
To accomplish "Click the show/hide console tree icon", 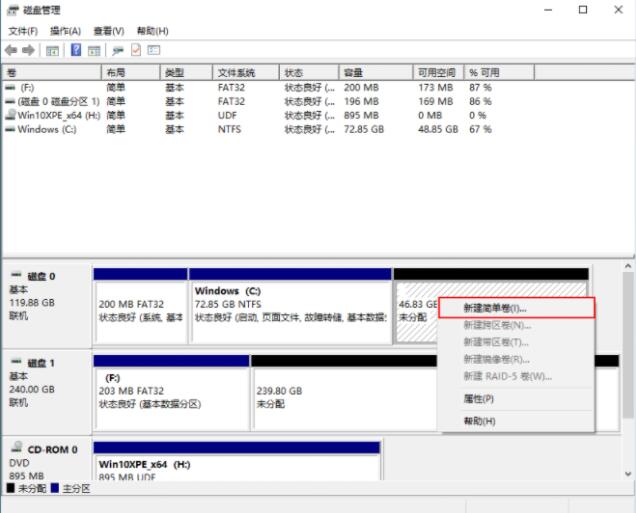I will pyautogui.click(x=52, y=51).
